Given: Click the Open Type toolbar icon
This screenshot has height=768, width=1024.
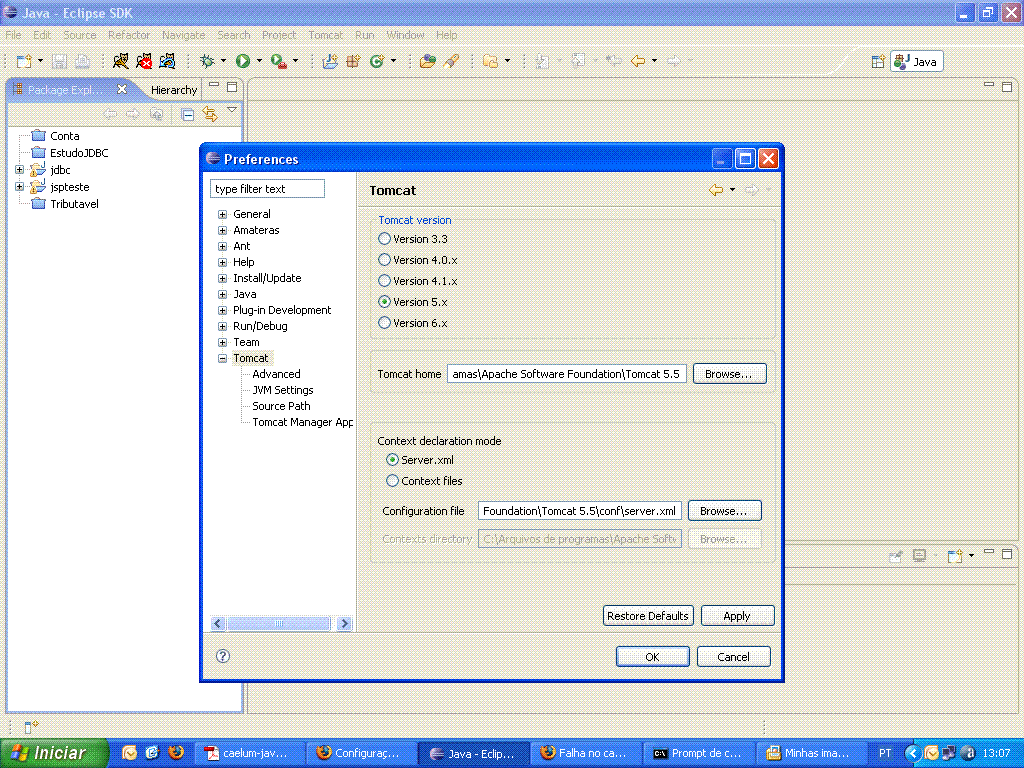Looking at the screenshot, I should [428, 61].
